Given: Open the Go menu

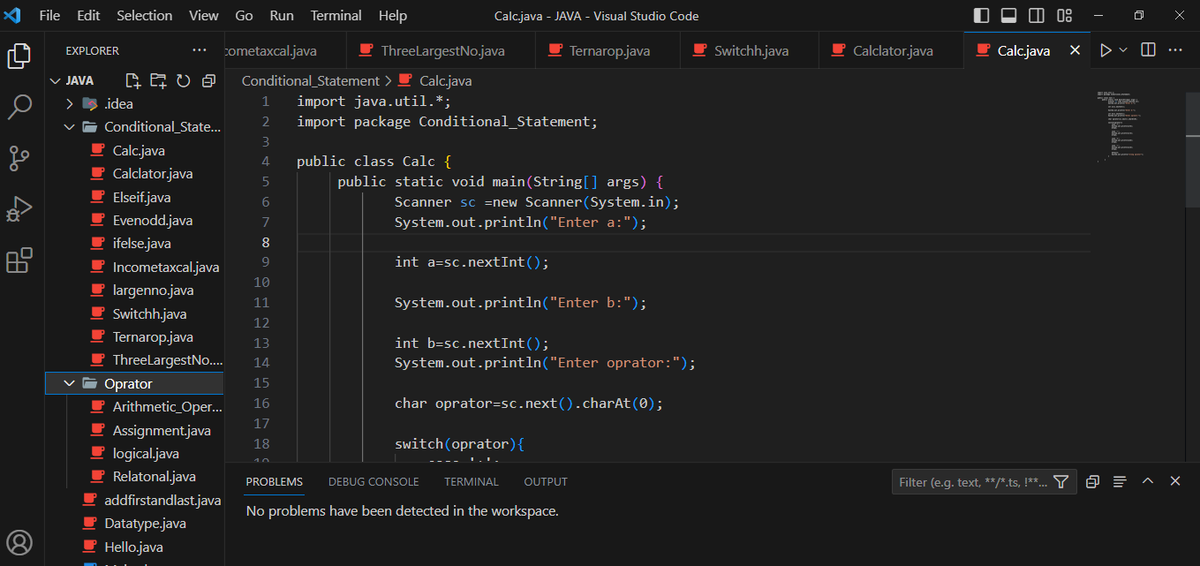Looking at the screenshot, I should pos(244,16).
